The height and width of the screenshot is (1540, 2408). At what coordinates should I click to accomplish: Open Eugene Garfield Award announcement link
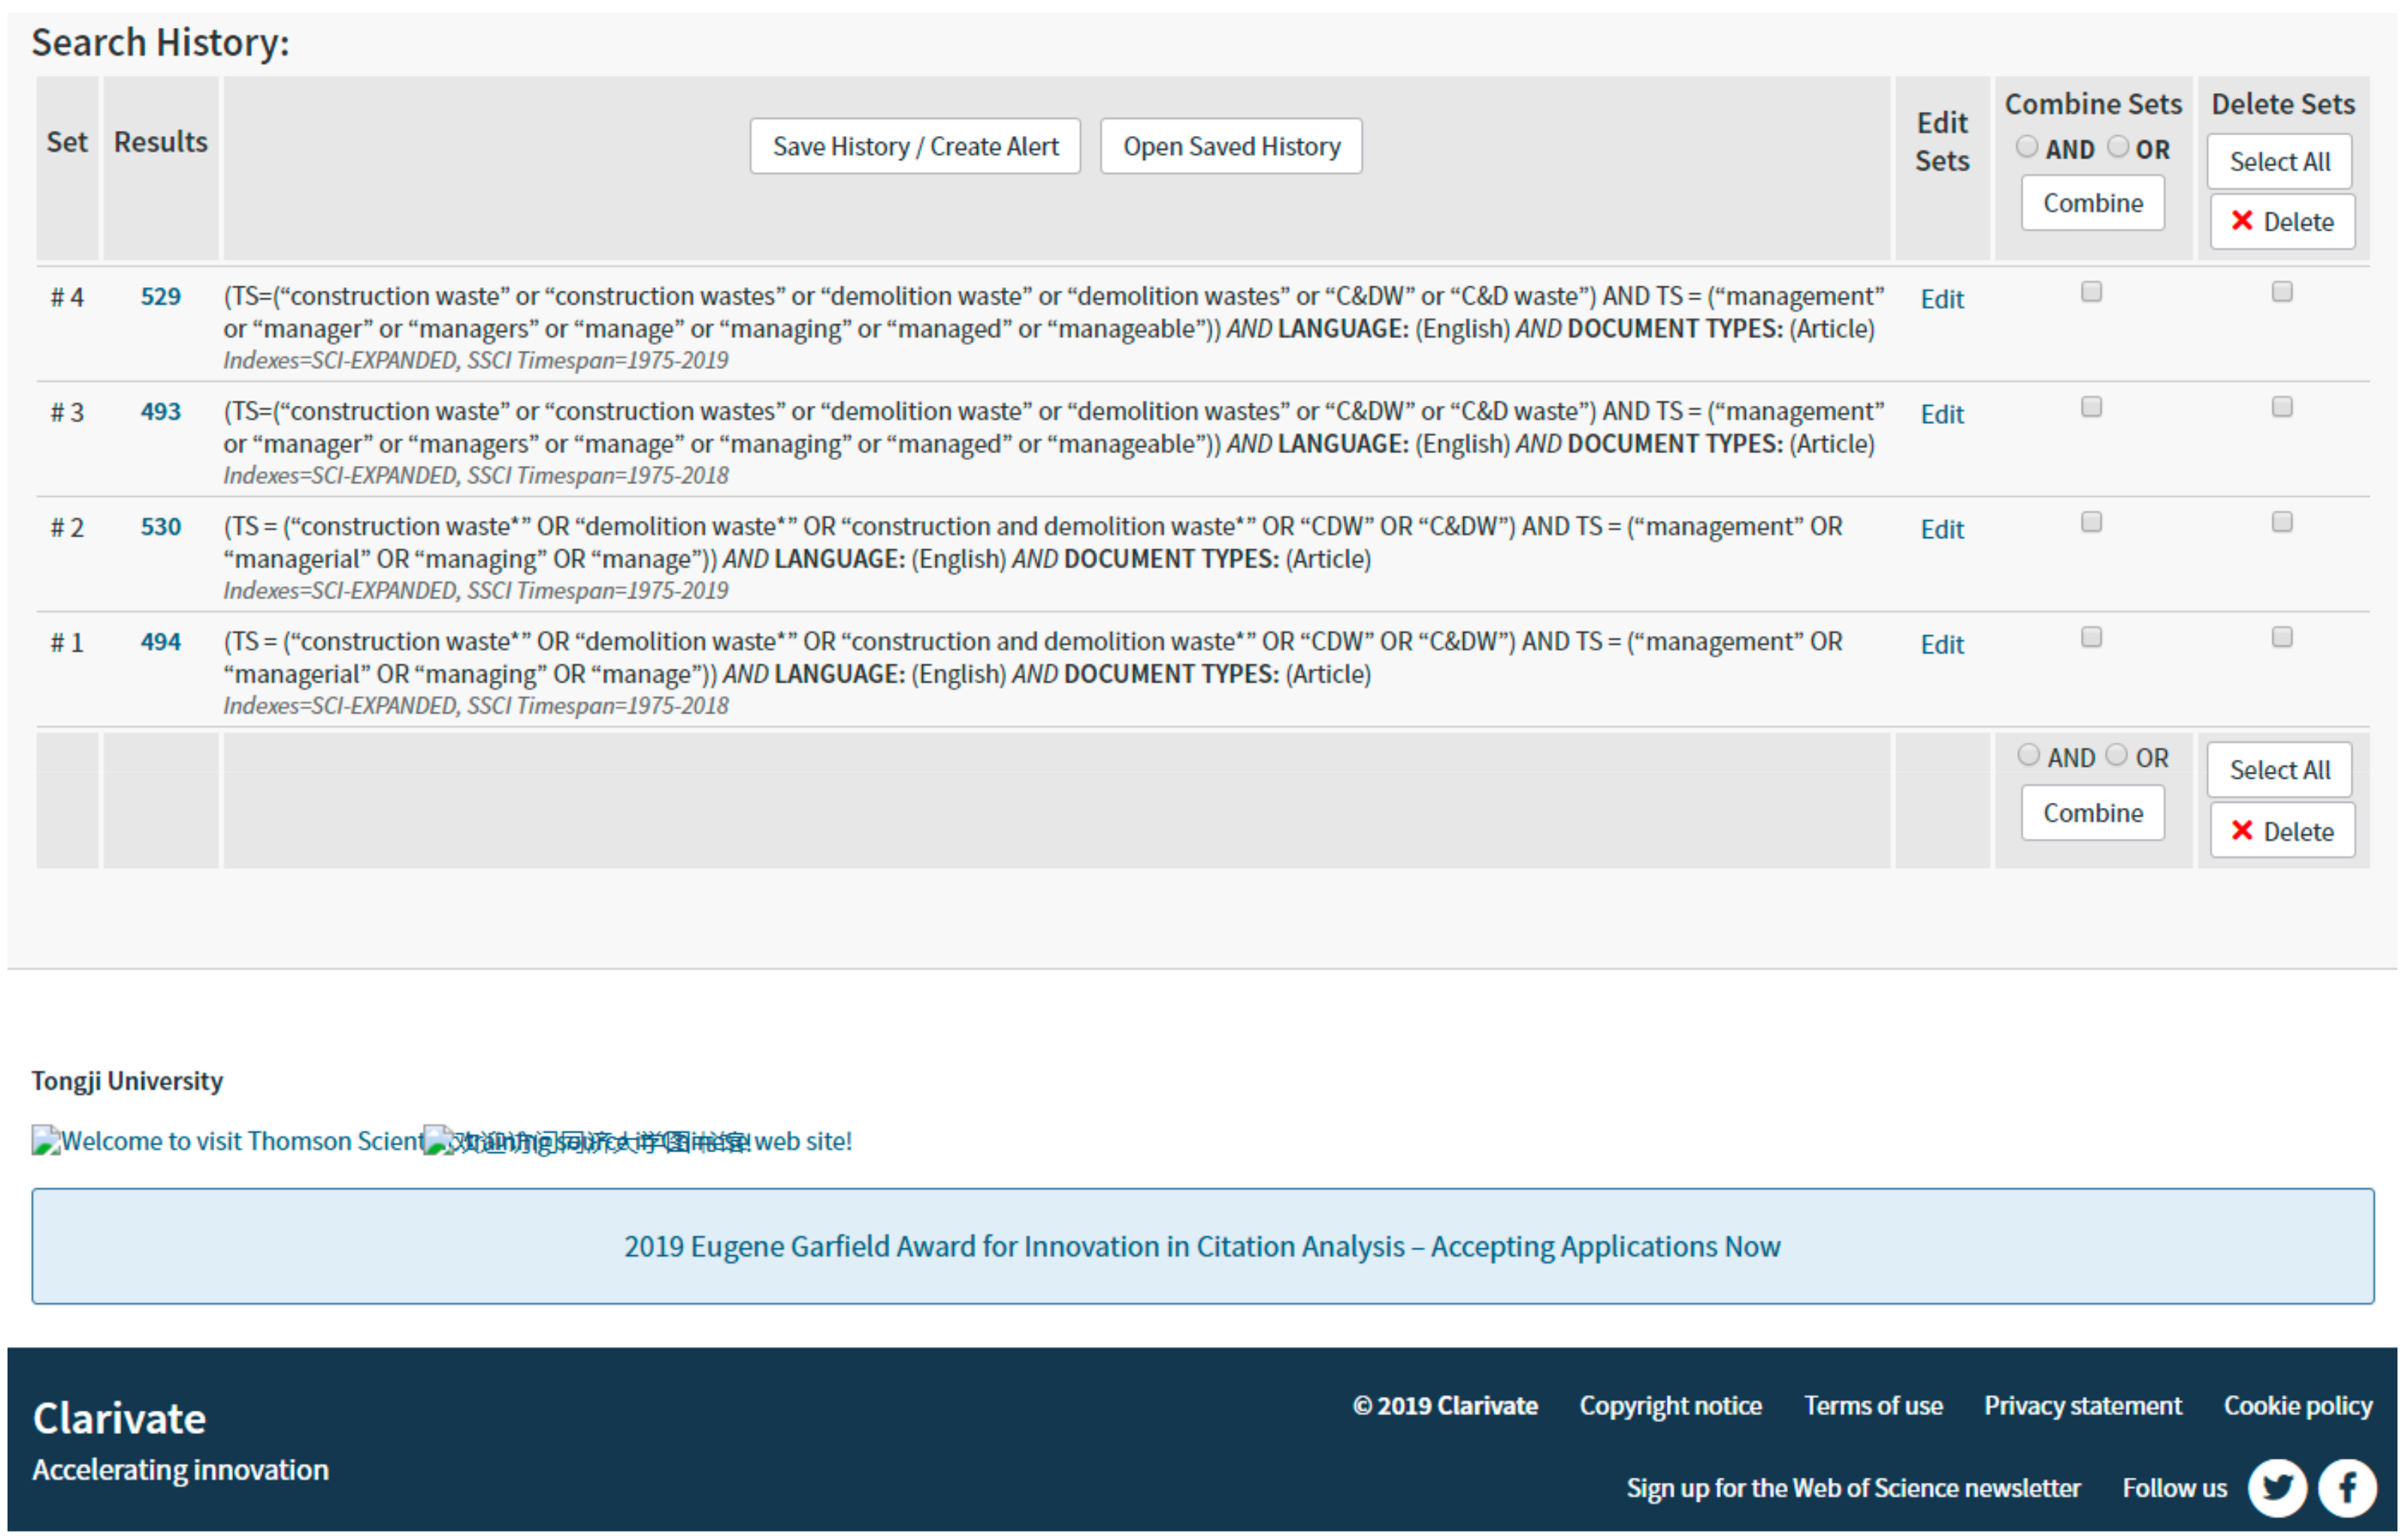[1202, 1246]
